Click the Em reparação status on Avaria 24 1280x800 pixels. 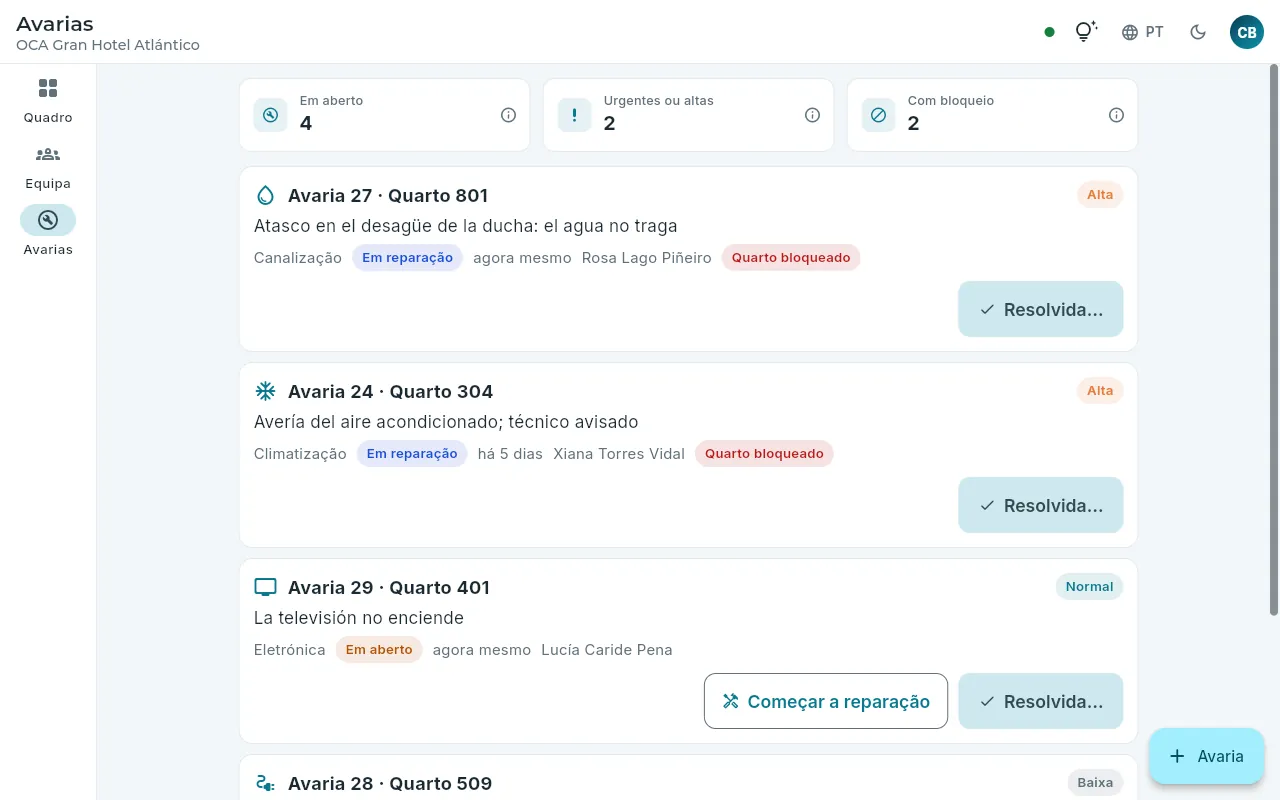point(412,454)
